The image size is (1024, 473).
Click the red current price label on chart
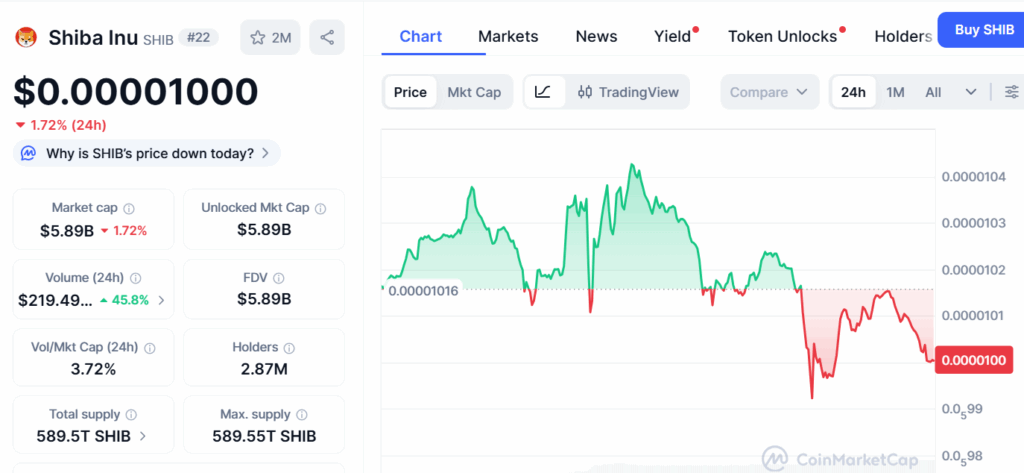[974, 360]
